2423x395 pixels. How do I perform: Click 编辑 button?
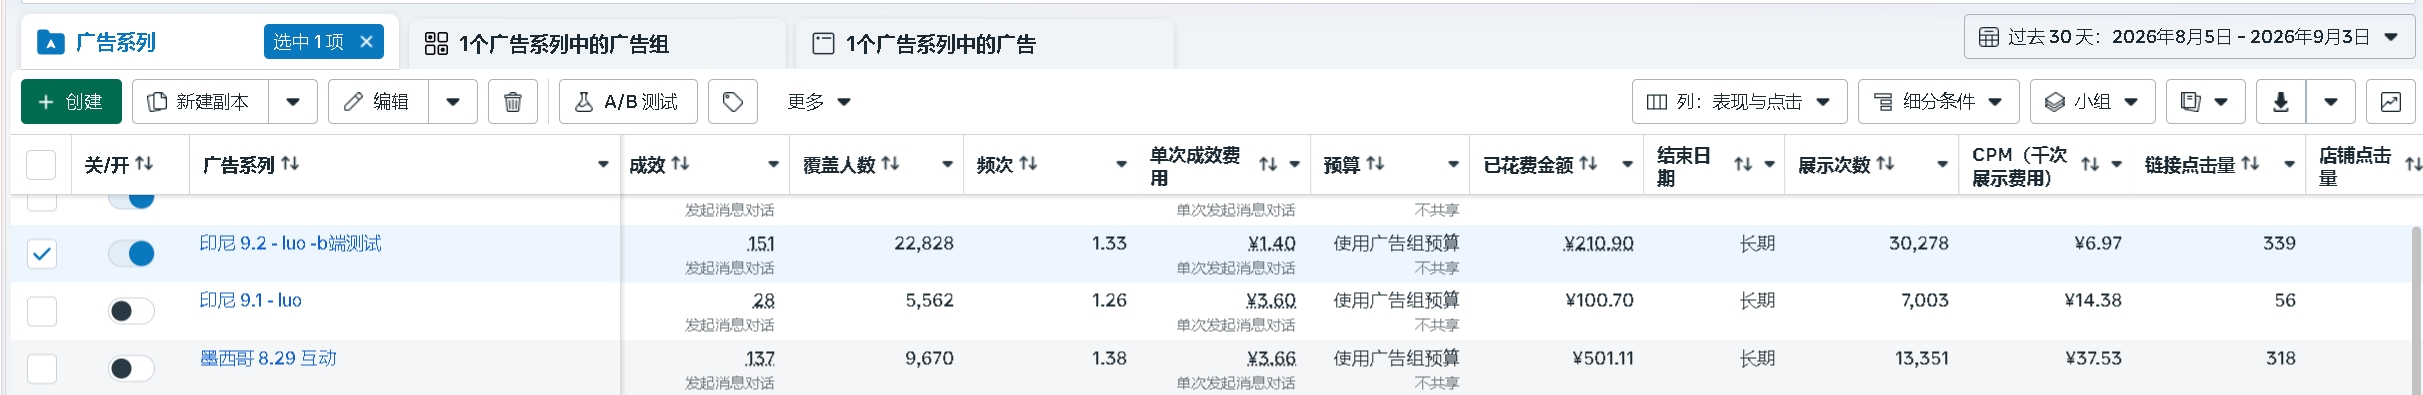pos(378,102)
